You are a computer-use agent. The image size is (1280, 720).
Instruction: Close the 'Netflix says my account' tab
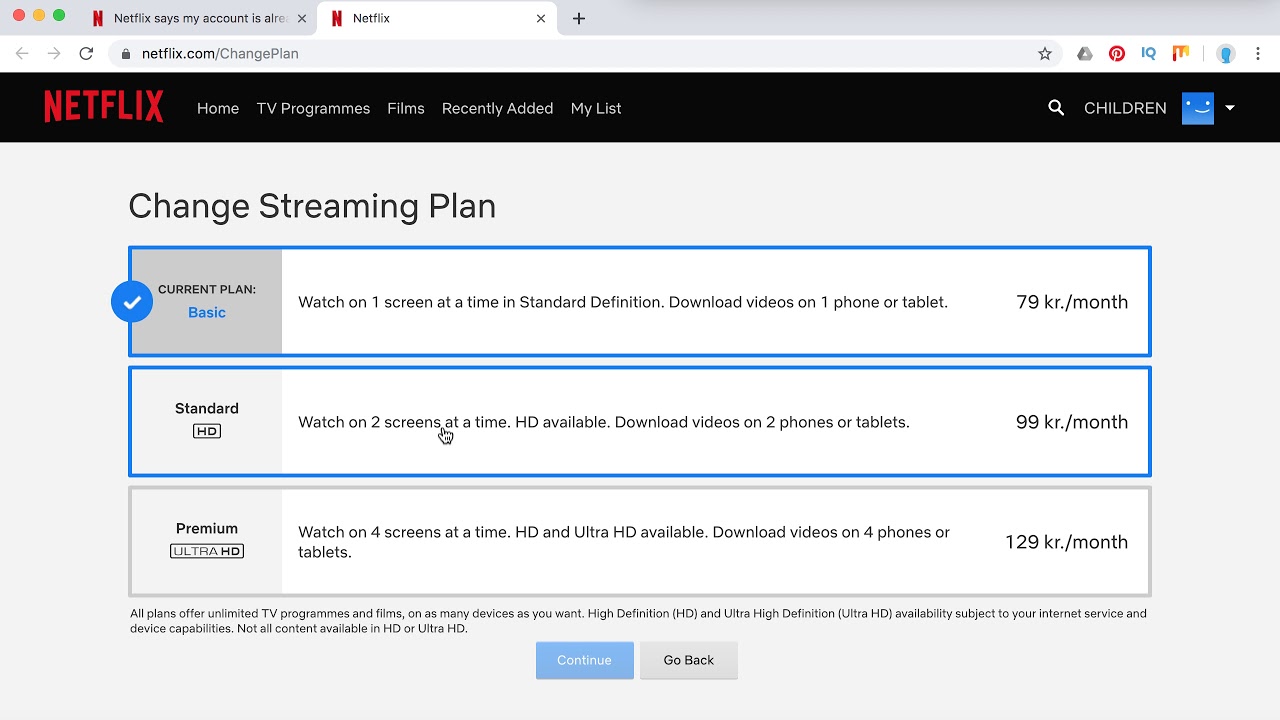pyautogui.click(x=302, y=18)
